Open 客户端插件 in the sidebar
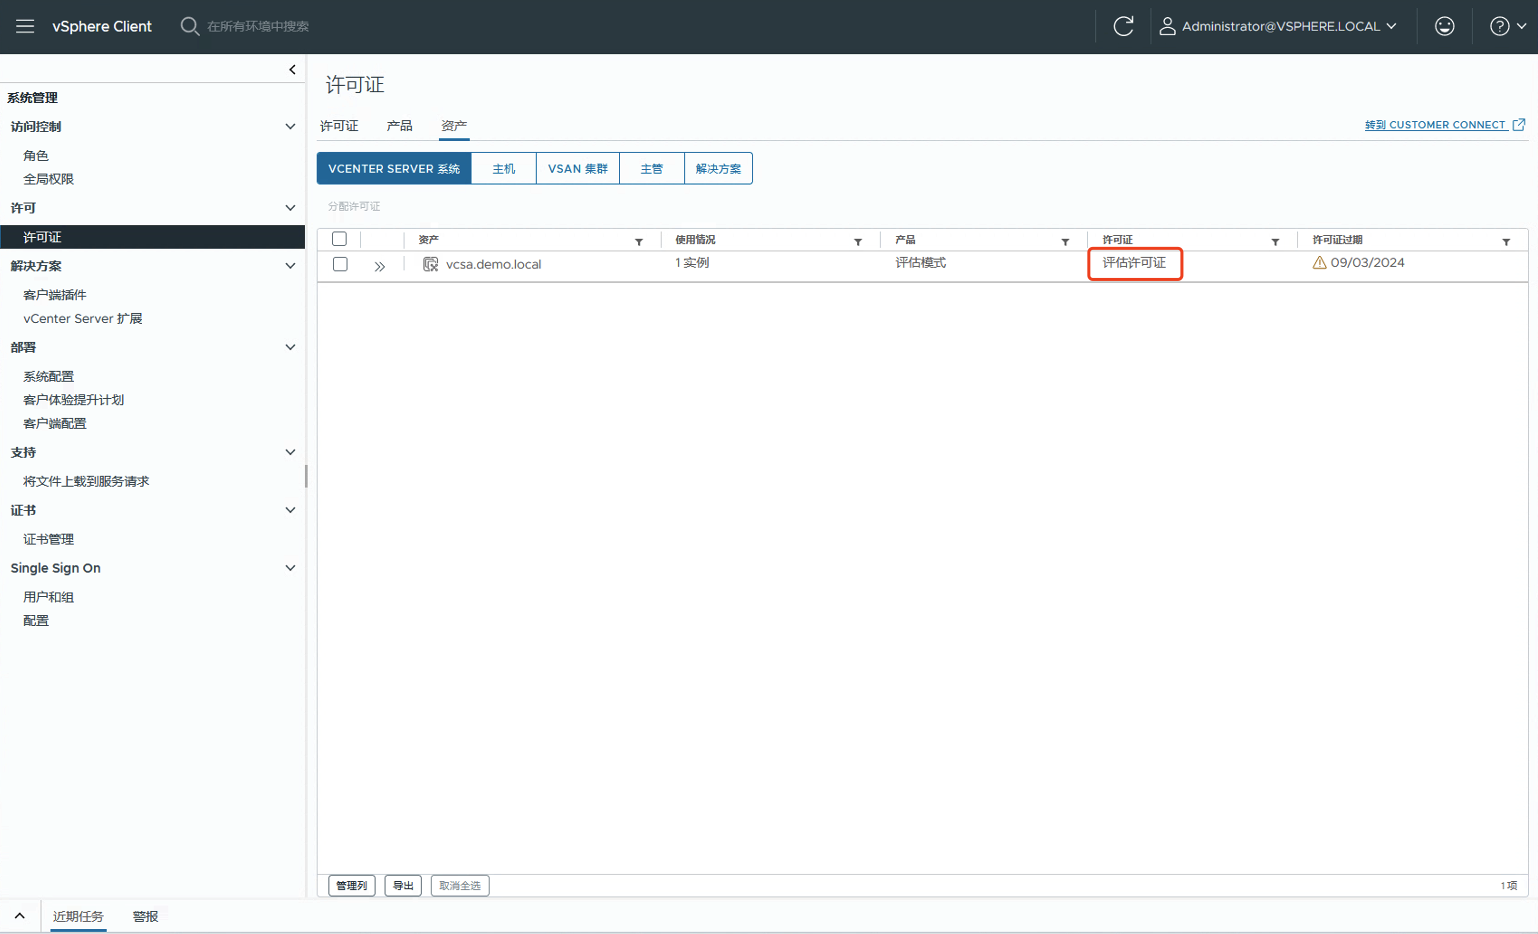The width and height of the screenshot is (1538, 934). (x=55, y=295)
